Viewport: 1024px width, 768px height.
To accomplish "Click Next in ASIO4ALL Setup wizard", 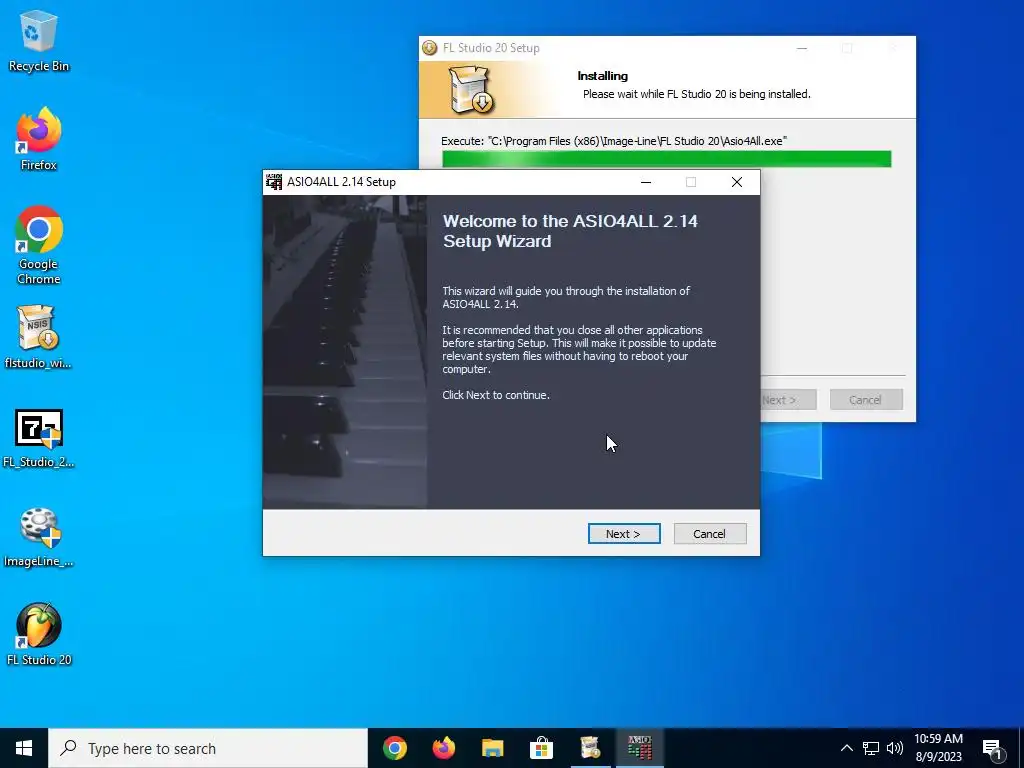I will [x=624, y=534].
